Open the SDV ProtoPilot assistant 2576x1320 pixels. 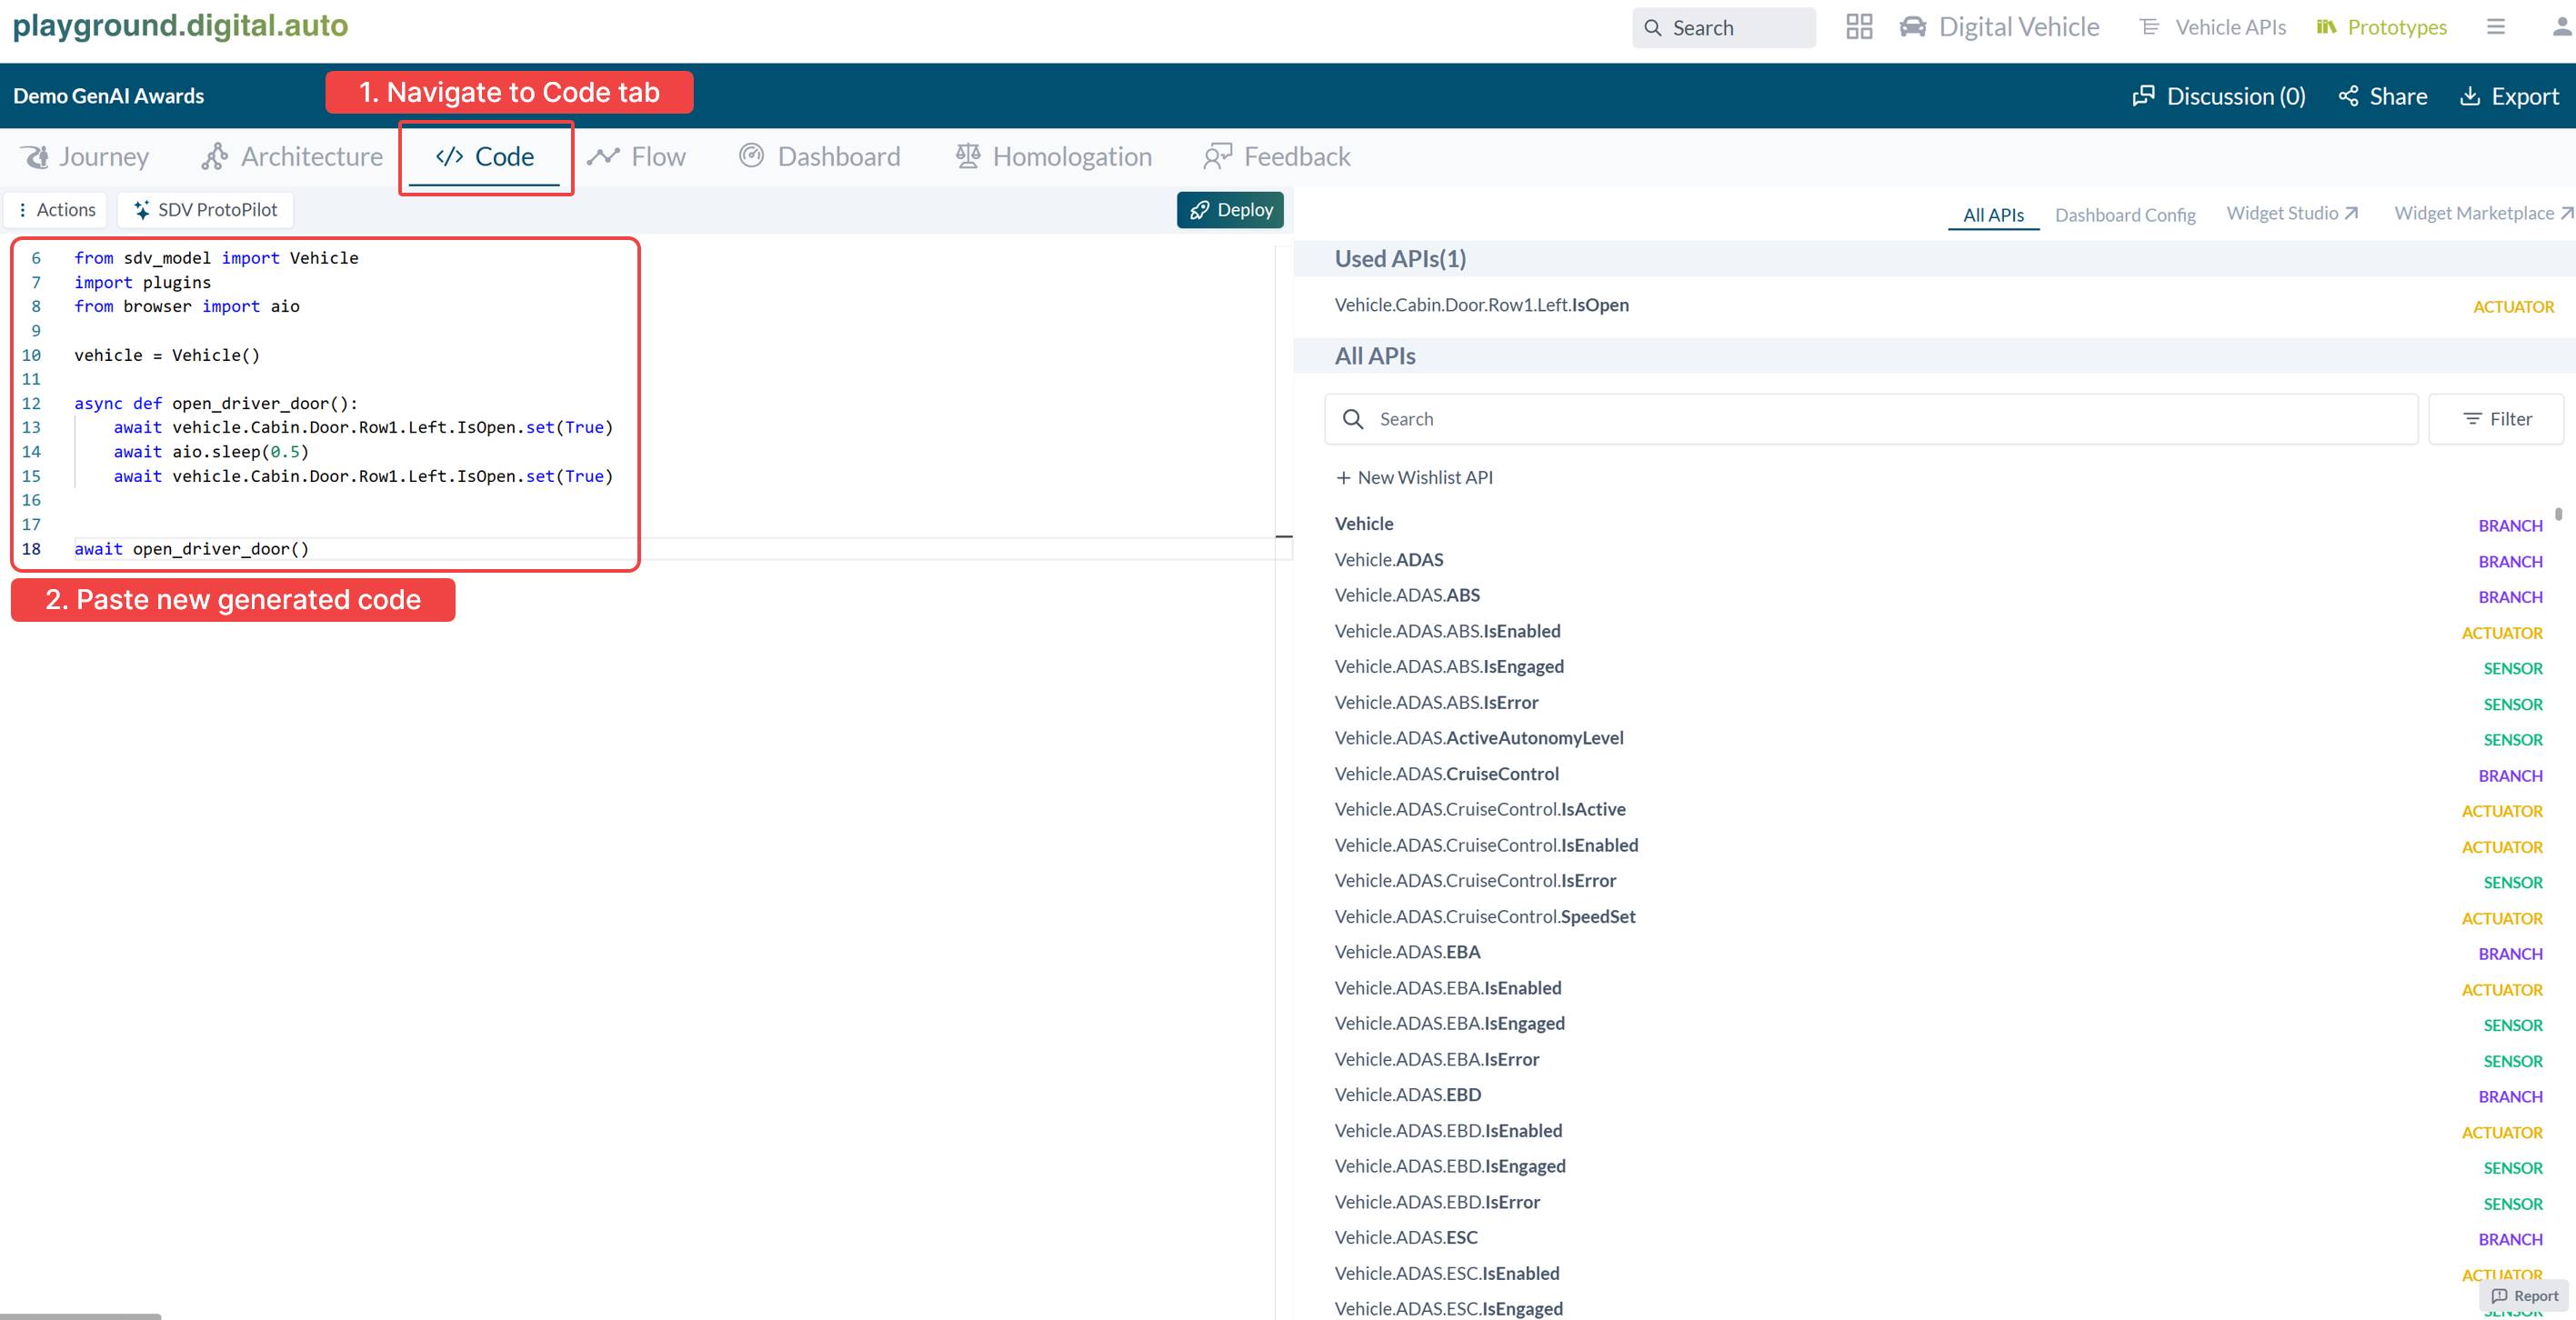(x=205, y=209)
